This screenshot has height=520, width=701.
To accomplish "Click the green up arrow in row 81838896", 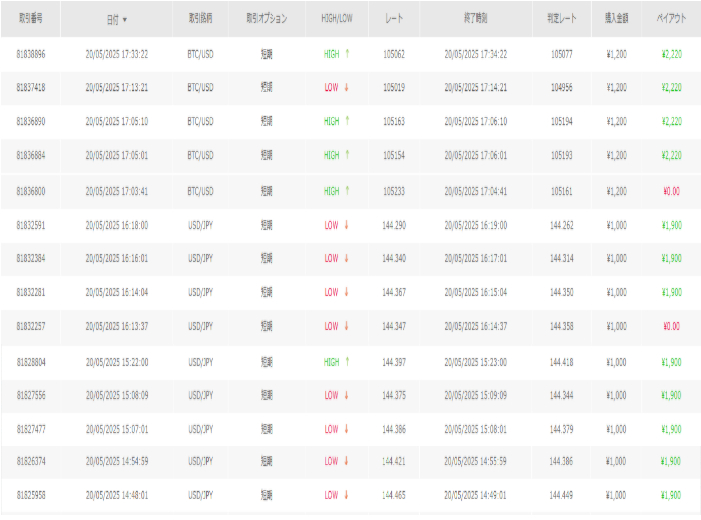I will [x=347, y=54].
